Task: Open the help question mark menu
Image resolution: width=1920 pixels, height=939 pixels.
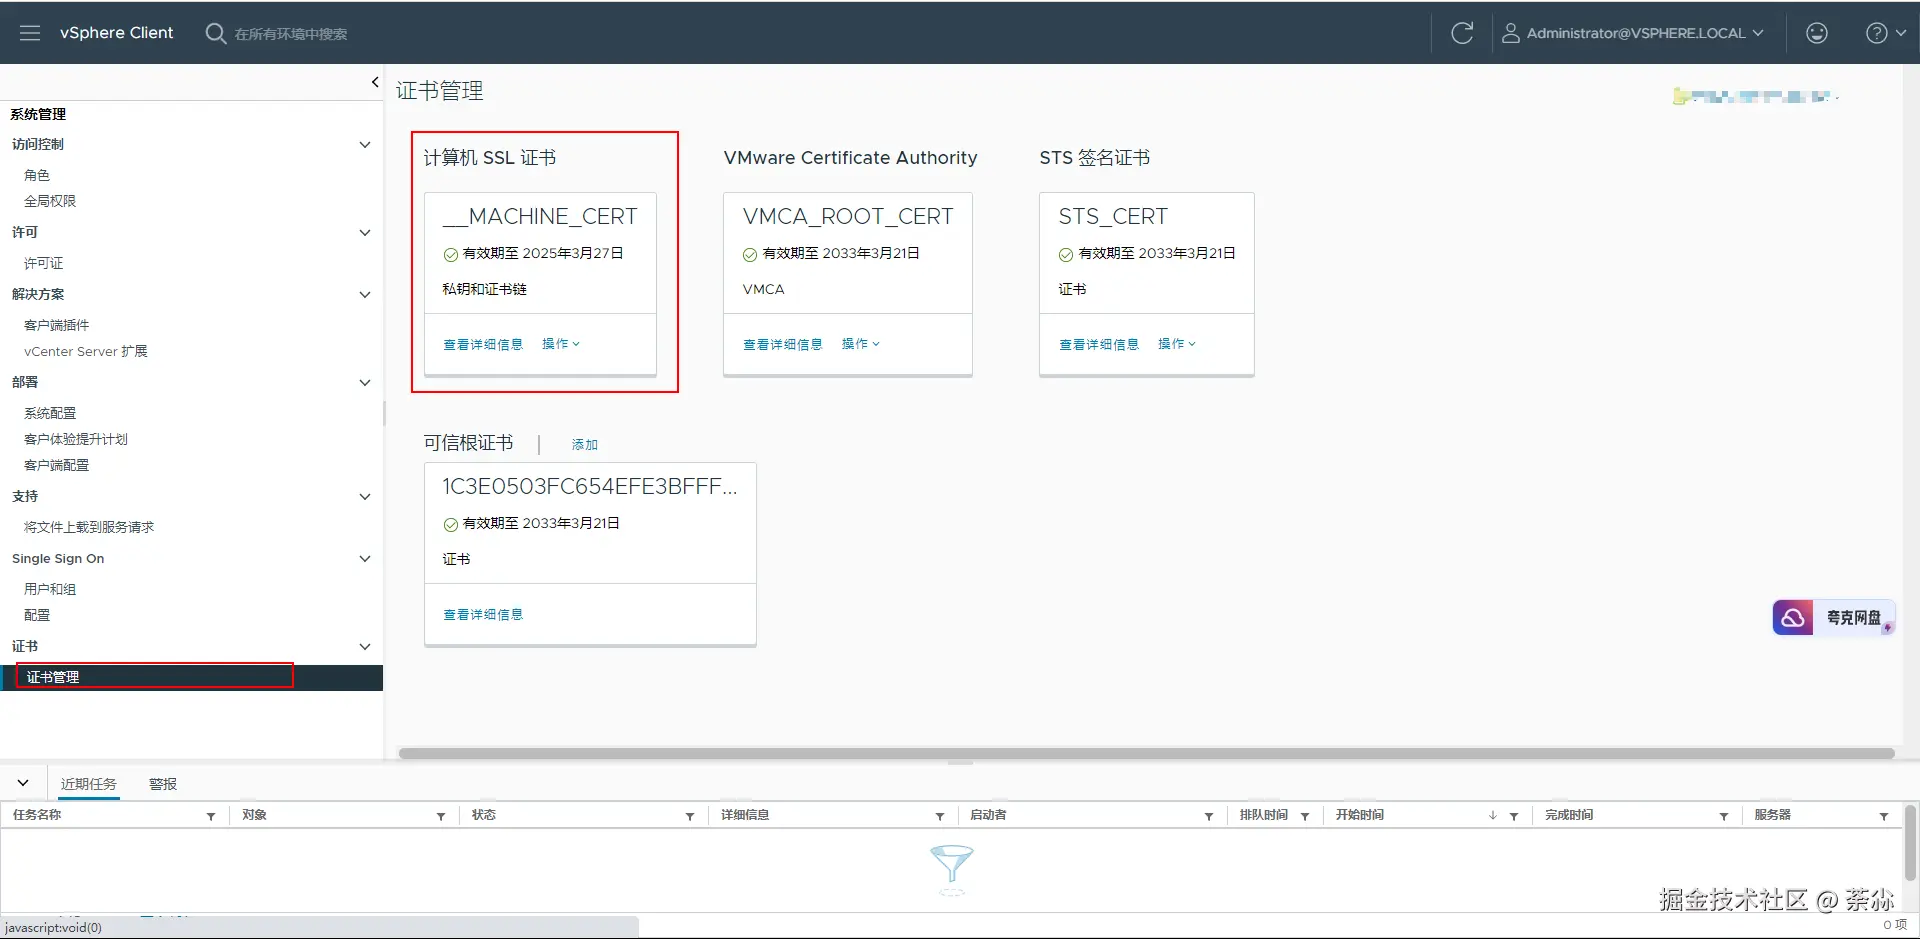Action: pyautogui.click(x=1885, y=33)
